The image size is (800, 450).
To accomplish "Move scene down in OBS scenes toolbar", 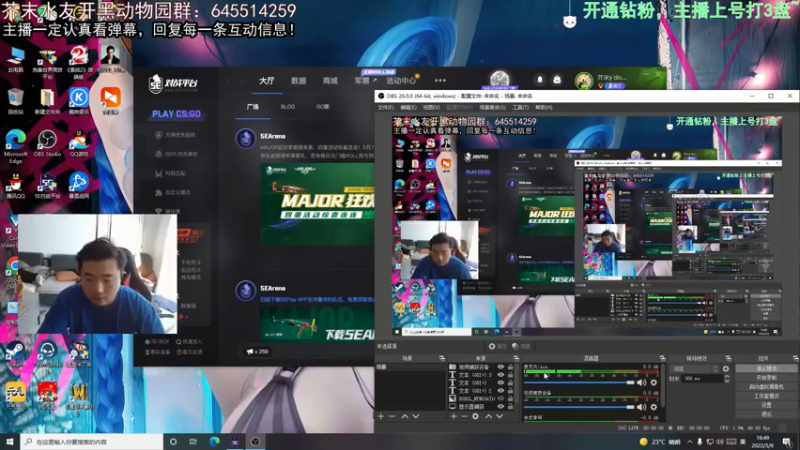I will [416, 416].
